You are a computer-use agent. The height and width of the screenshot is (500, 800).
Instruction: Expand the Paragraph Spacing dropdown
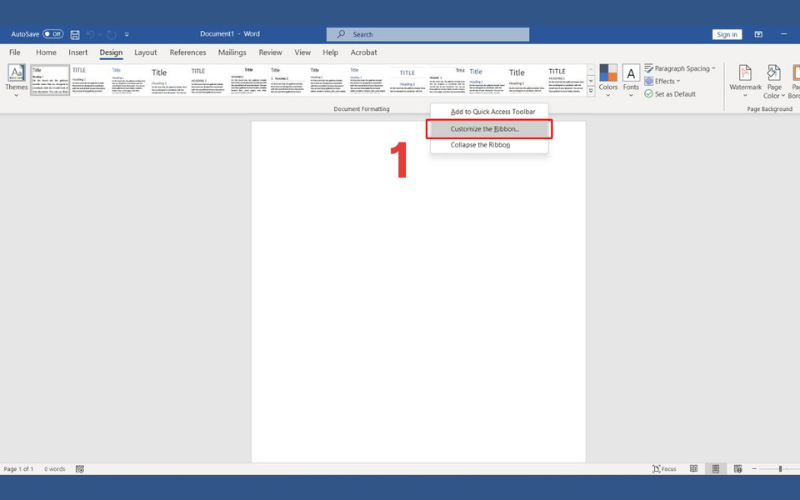pyautogui.click(x=680, y=69)
